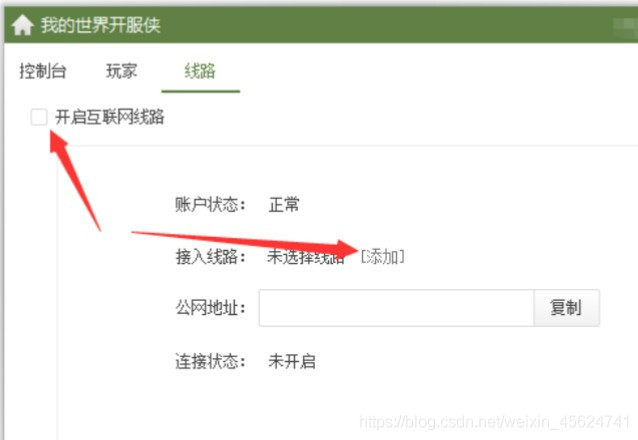
Task: Select the 线路 tab
Action: coord(200,71)
